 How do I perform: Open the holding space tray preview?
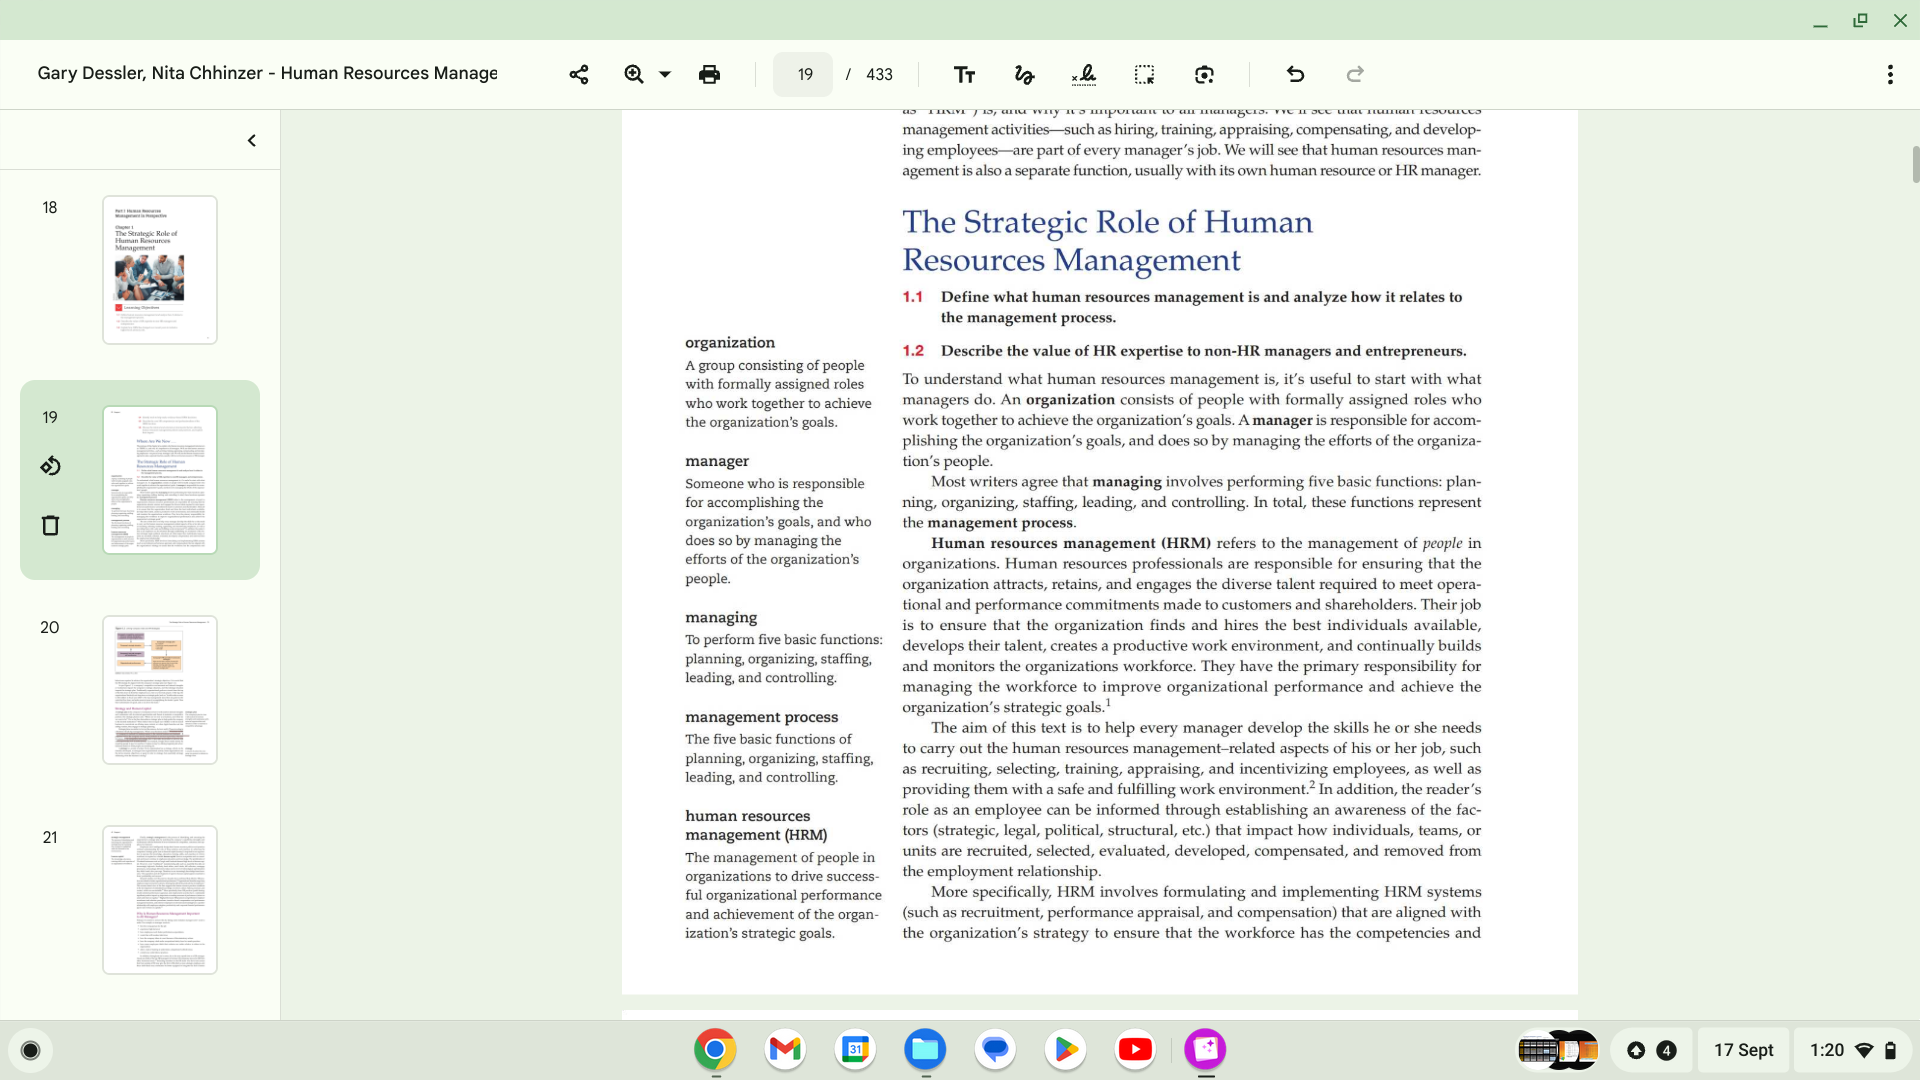[x=1557, y=1050]
